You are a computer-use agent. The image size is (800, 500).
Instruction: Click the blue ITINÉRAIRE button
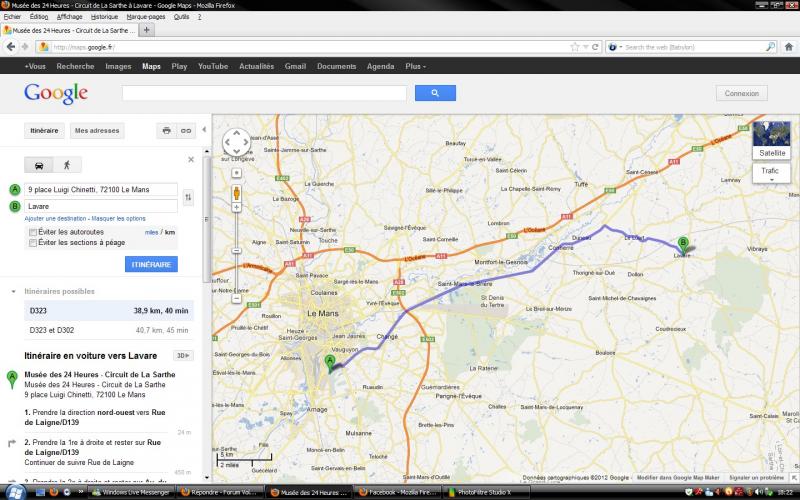pyautogui.click(x=151, y=264)
